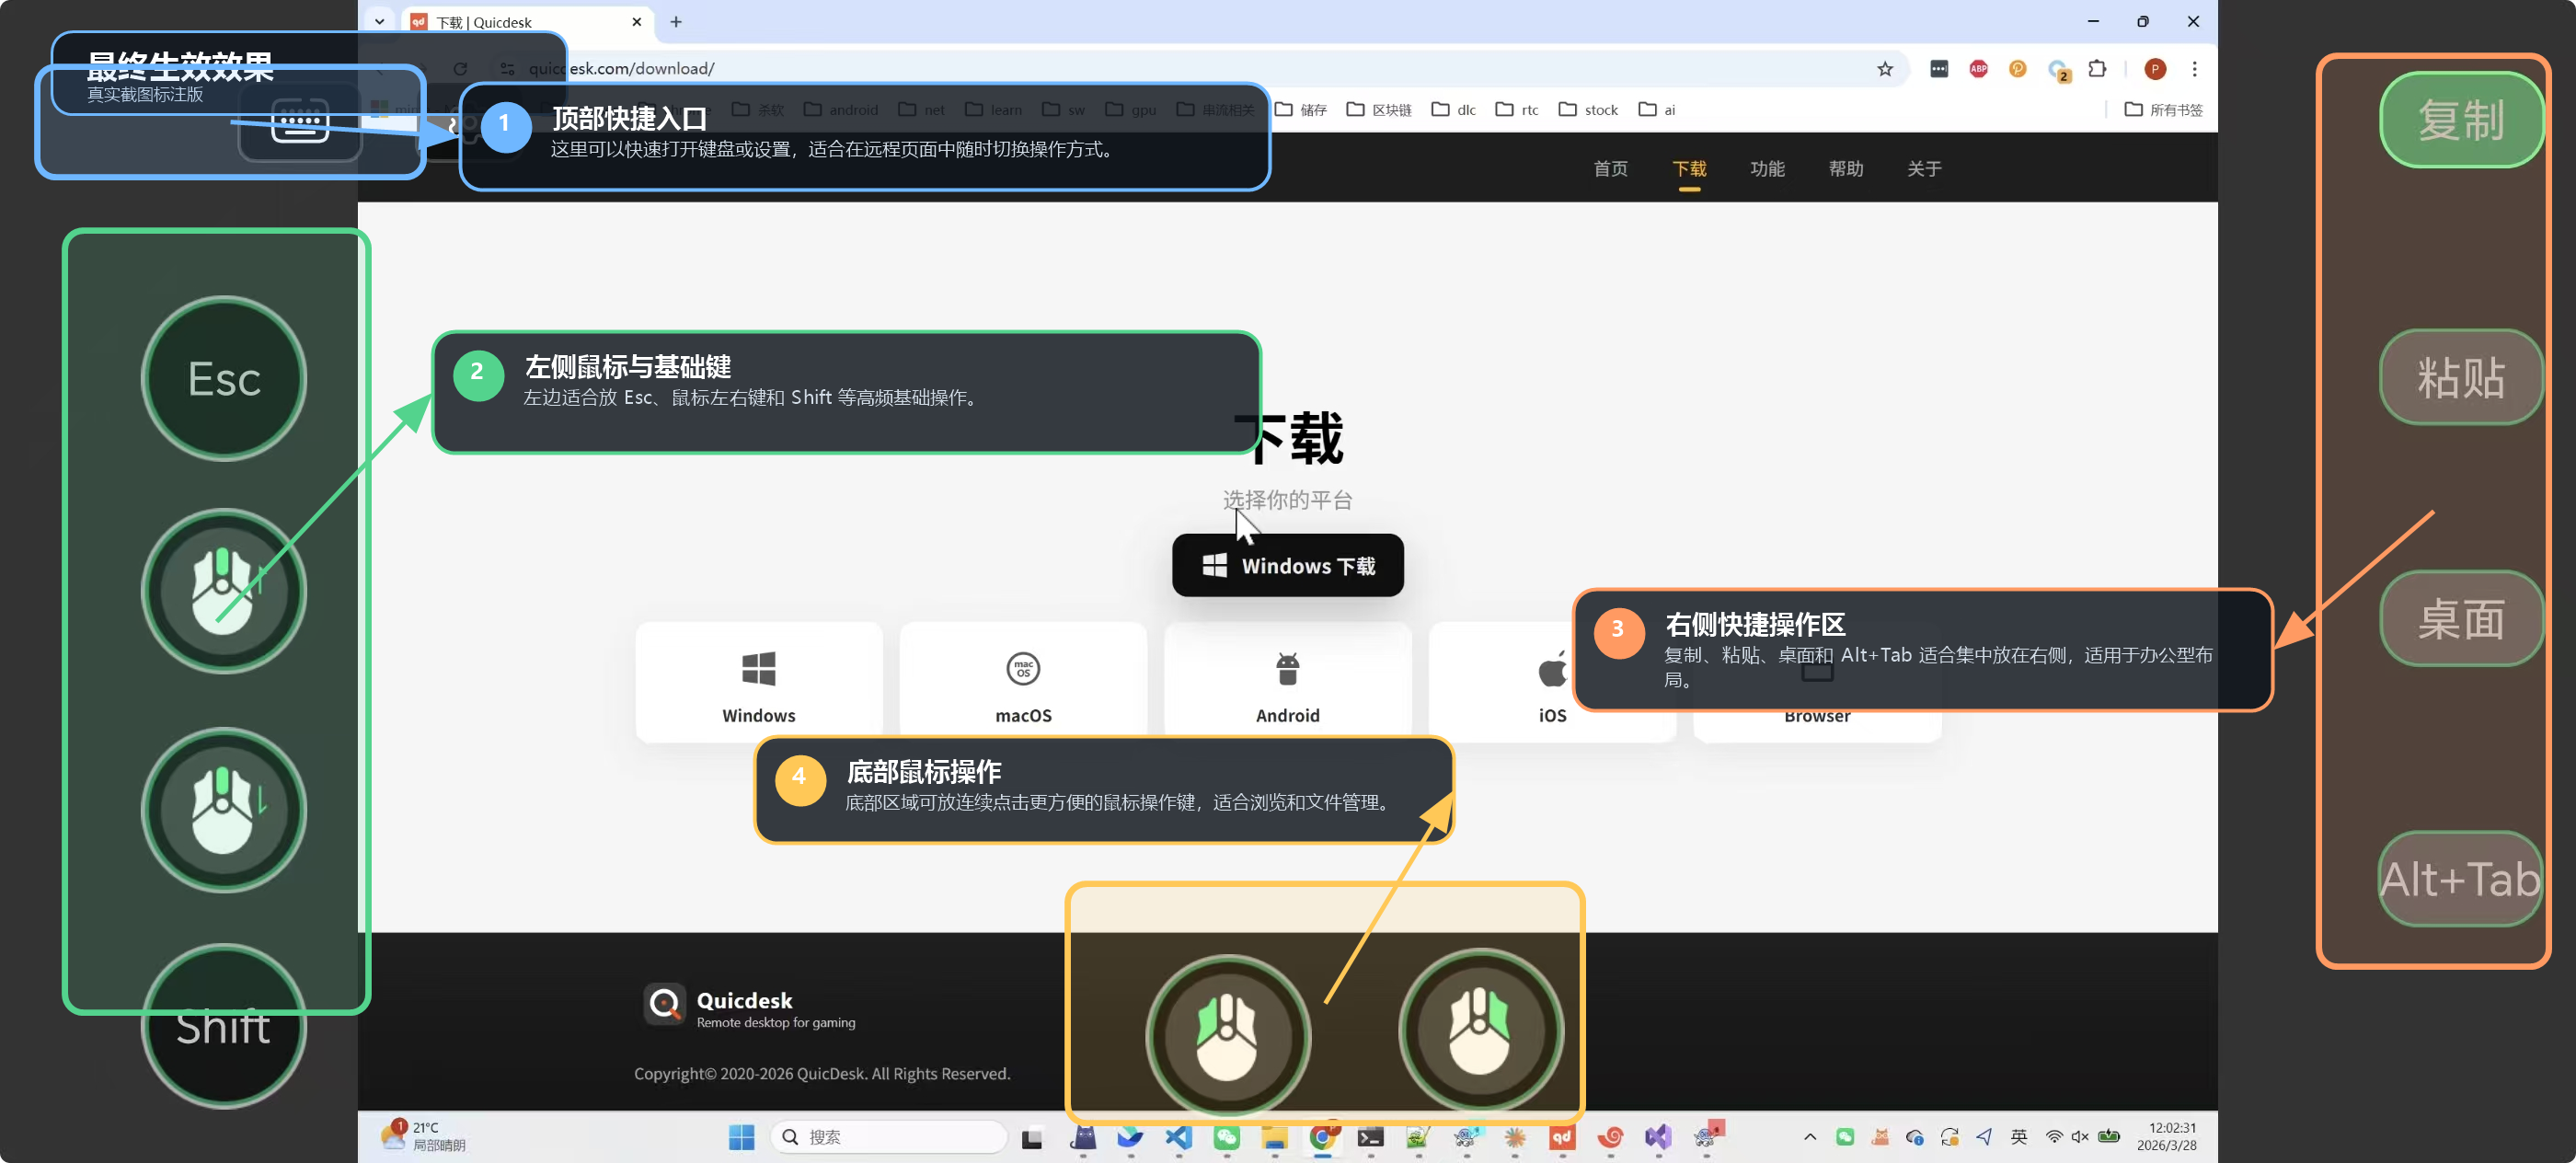Open the 区块链 bookmark folder
2576x1163 pixels.
point(1379,109)
